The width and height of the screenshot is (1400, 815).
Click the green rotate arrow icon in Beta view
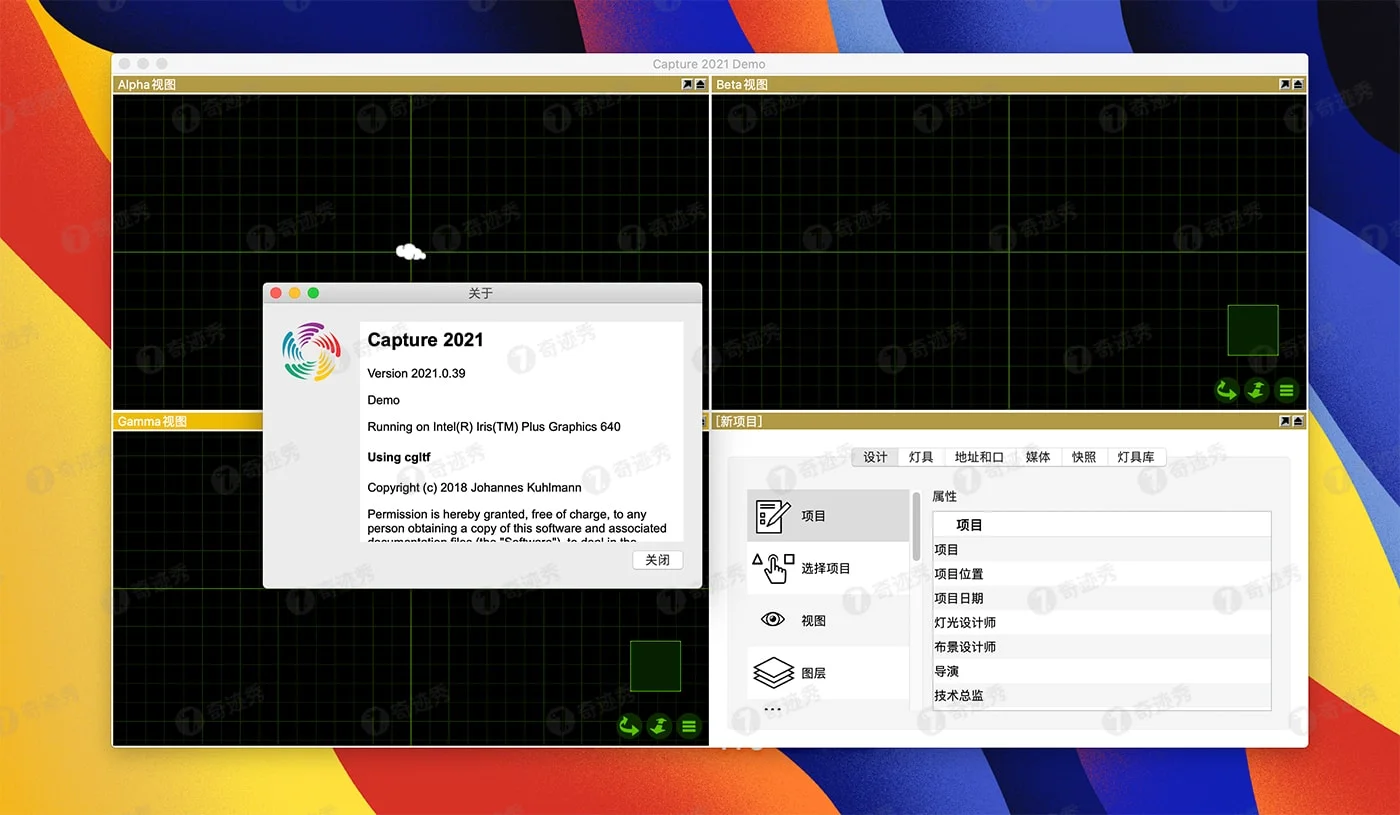[1226, 391]
